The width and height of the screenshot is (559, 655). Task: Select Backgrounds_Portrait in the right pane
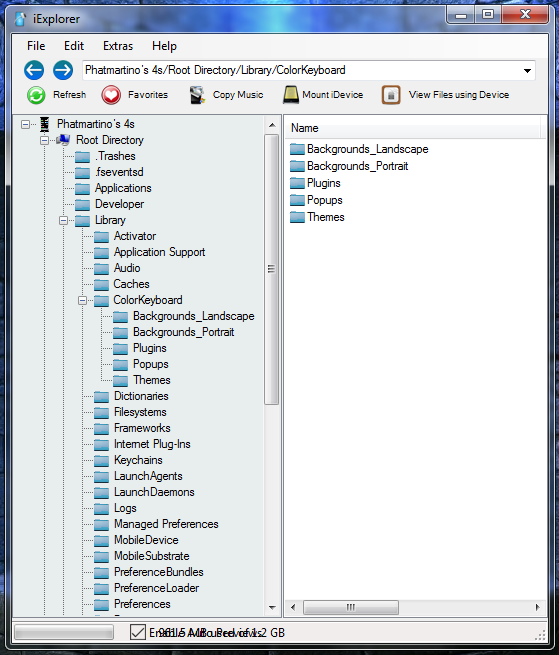pyautogui.click(x=357, y=166)
